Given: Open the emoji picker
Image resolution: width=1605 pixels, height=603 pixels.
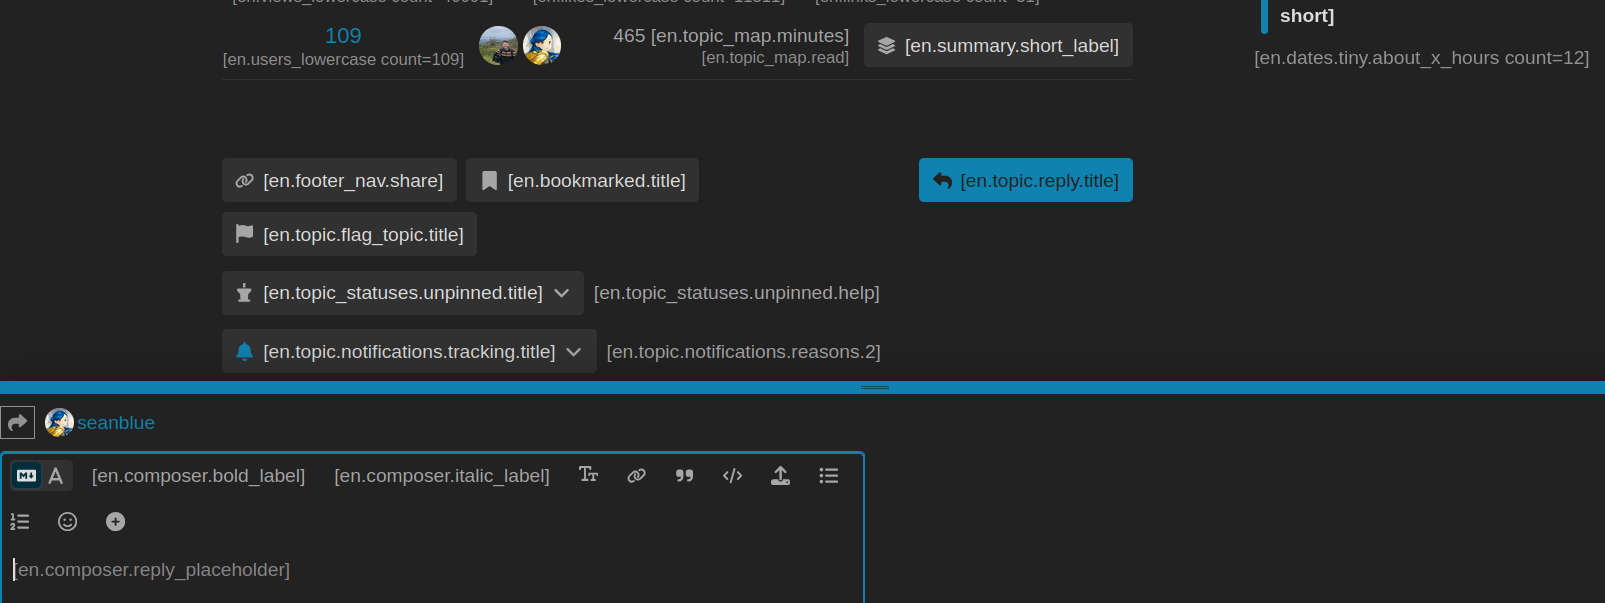Looking at the screenshot, I should (67, 522).
